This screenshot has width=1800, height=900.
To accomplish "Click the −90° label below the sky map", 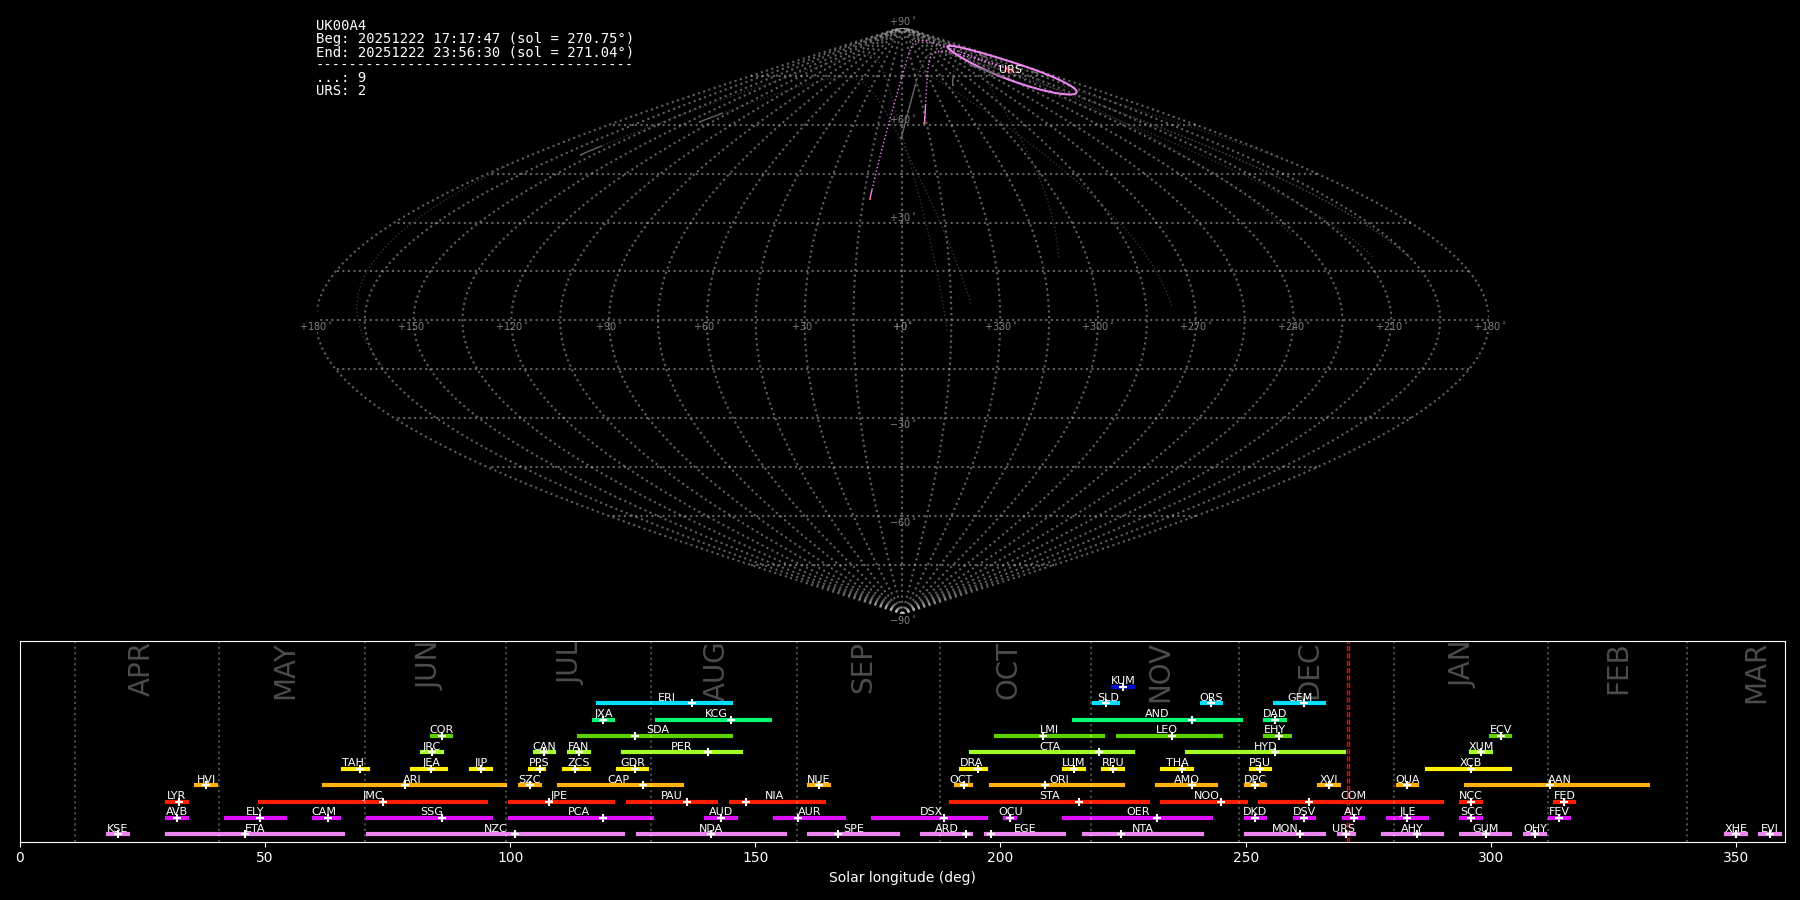I will point(902,621).
